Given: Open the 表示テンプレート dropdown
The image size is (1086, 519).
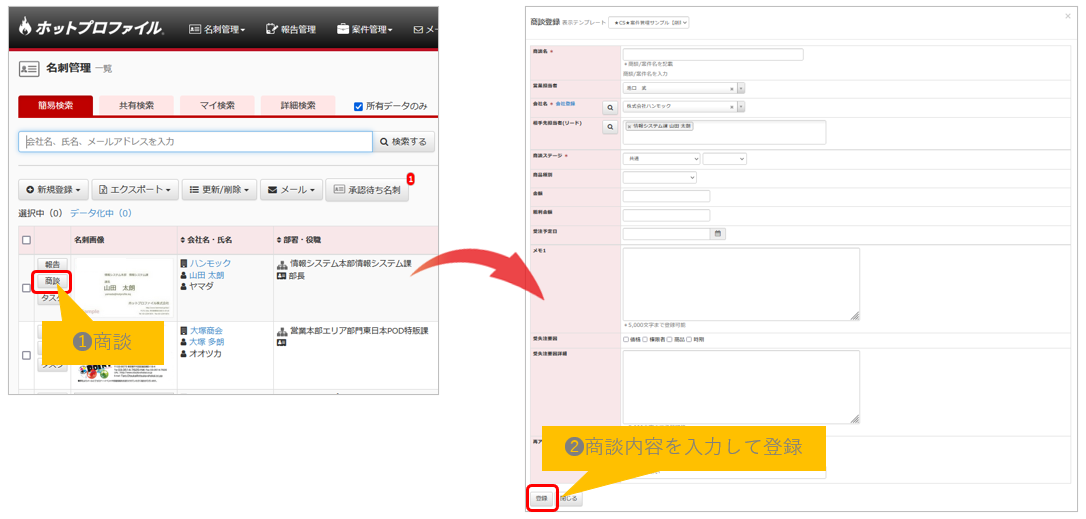Looking at the screenshot, I should (648, 22).
